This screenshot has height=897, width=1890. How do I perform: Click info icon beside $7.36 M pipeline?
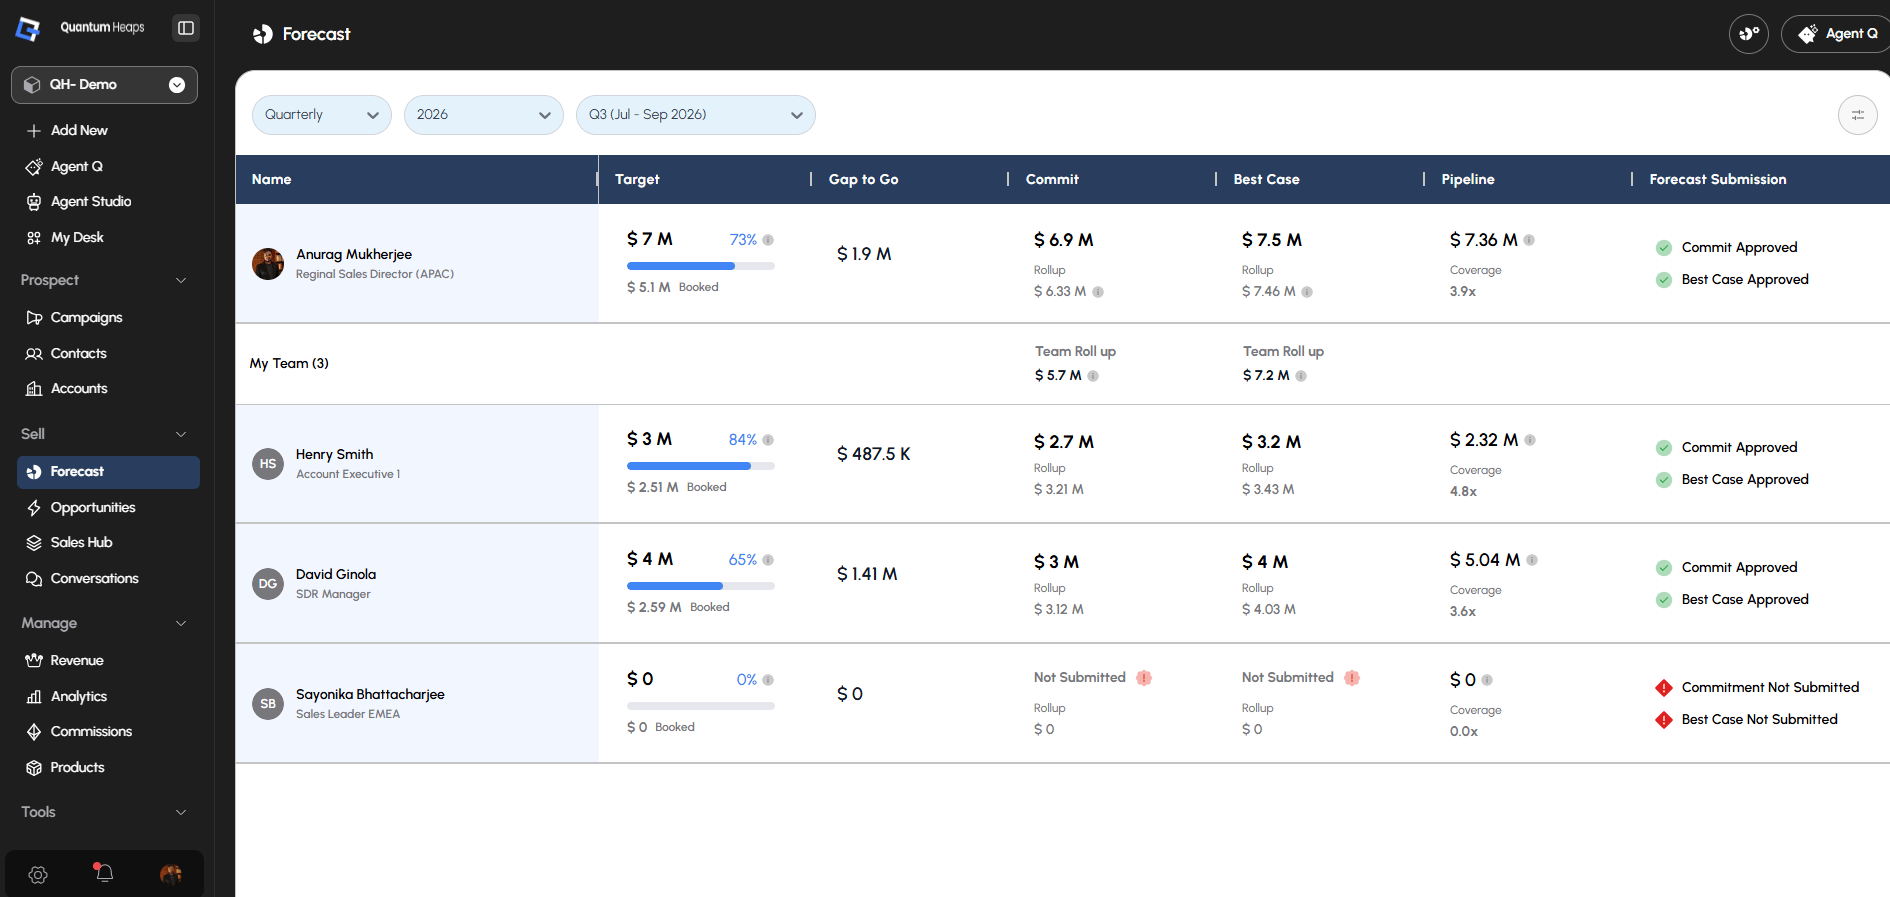click(x=1529, y=240)
